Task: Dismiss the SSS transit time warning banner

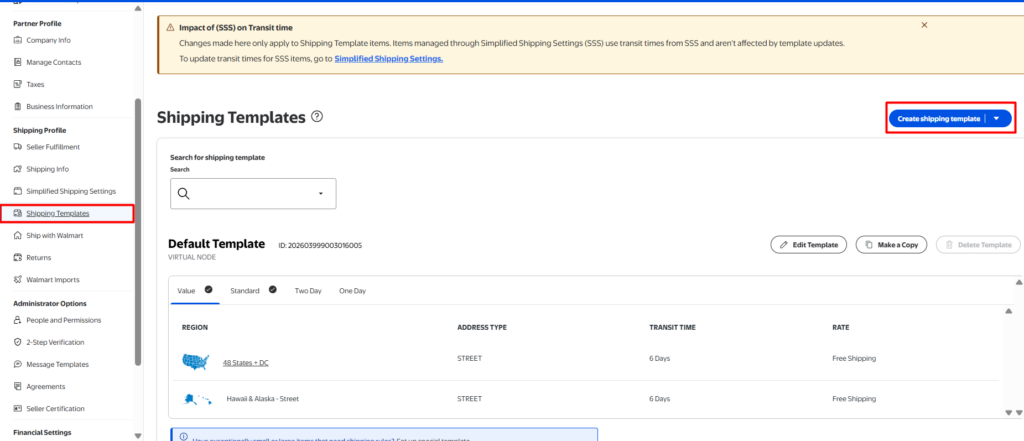Action: pos(924,25)
